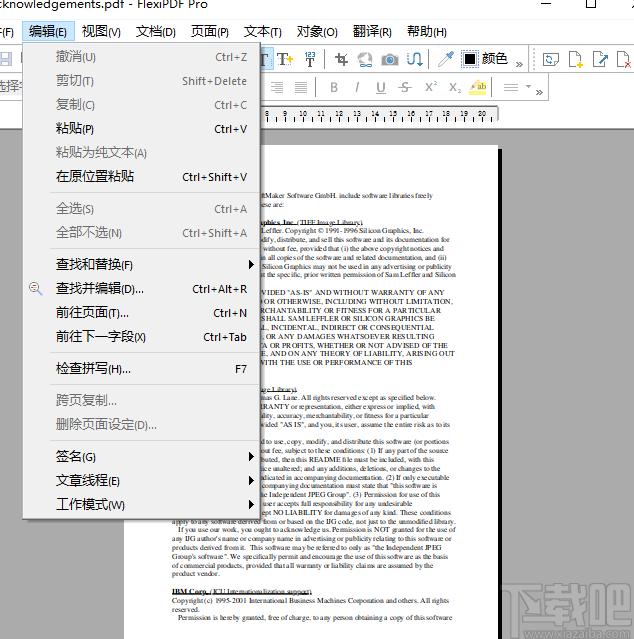Open the 帮助(H) menu

pyautogui.click(x=427, y=31)
